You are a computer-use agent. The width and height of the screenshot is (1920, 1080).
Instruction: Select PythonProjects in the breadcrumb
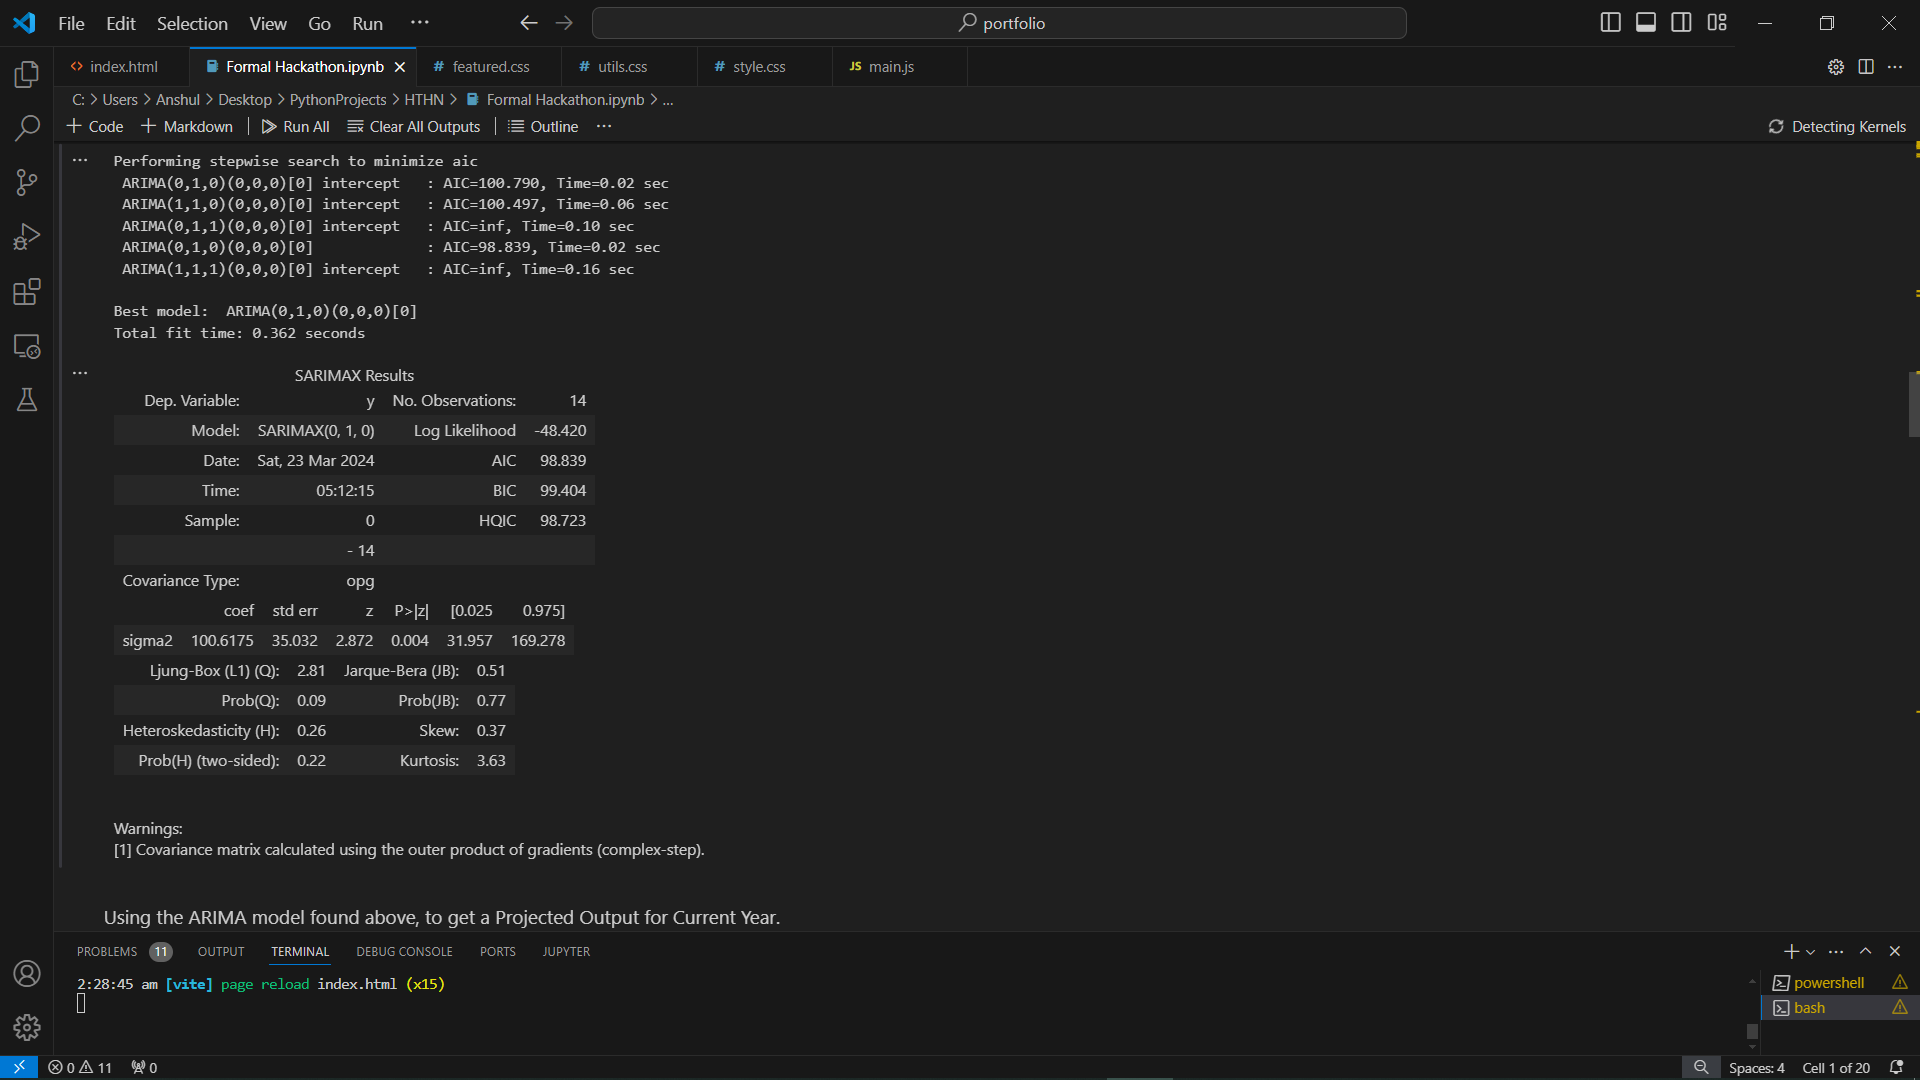(x=338, y=100)
